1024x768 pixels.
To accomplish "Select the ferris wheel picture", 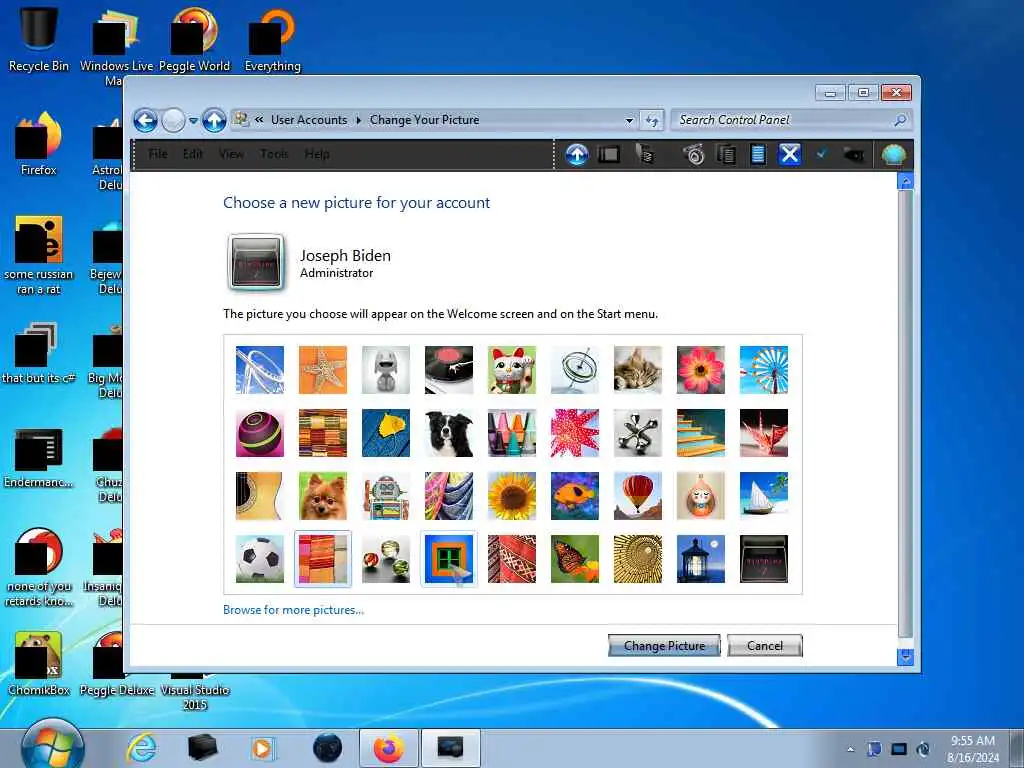I will 764,370.
